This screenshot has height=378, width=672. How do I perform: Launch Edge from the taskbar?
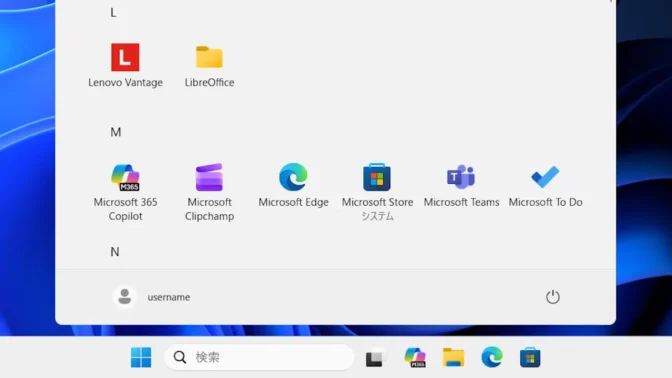tap(492, 357)
